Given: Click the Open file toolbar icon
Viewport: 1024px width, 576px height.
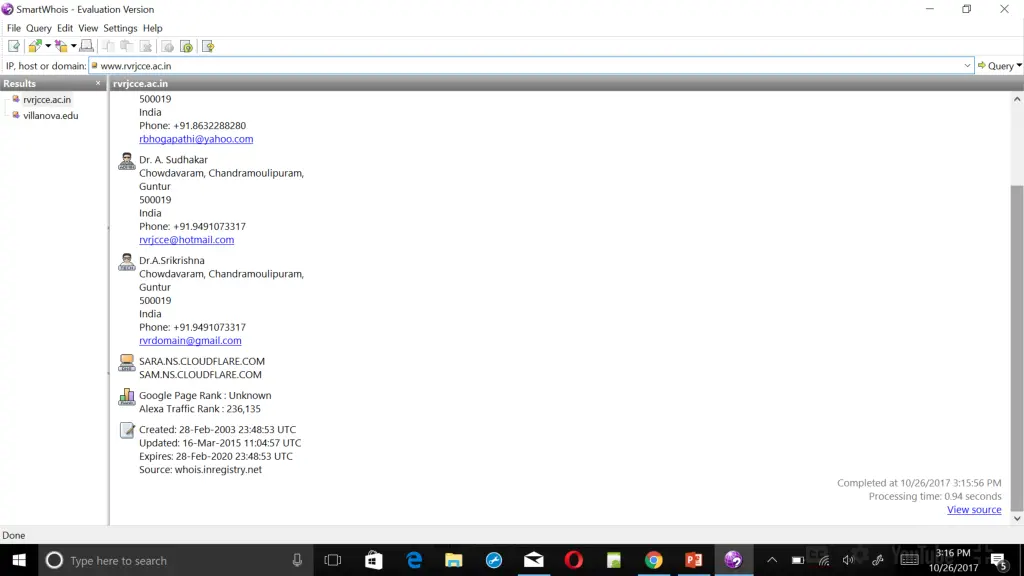Looking at the screenshot, I should pos(35,46).
